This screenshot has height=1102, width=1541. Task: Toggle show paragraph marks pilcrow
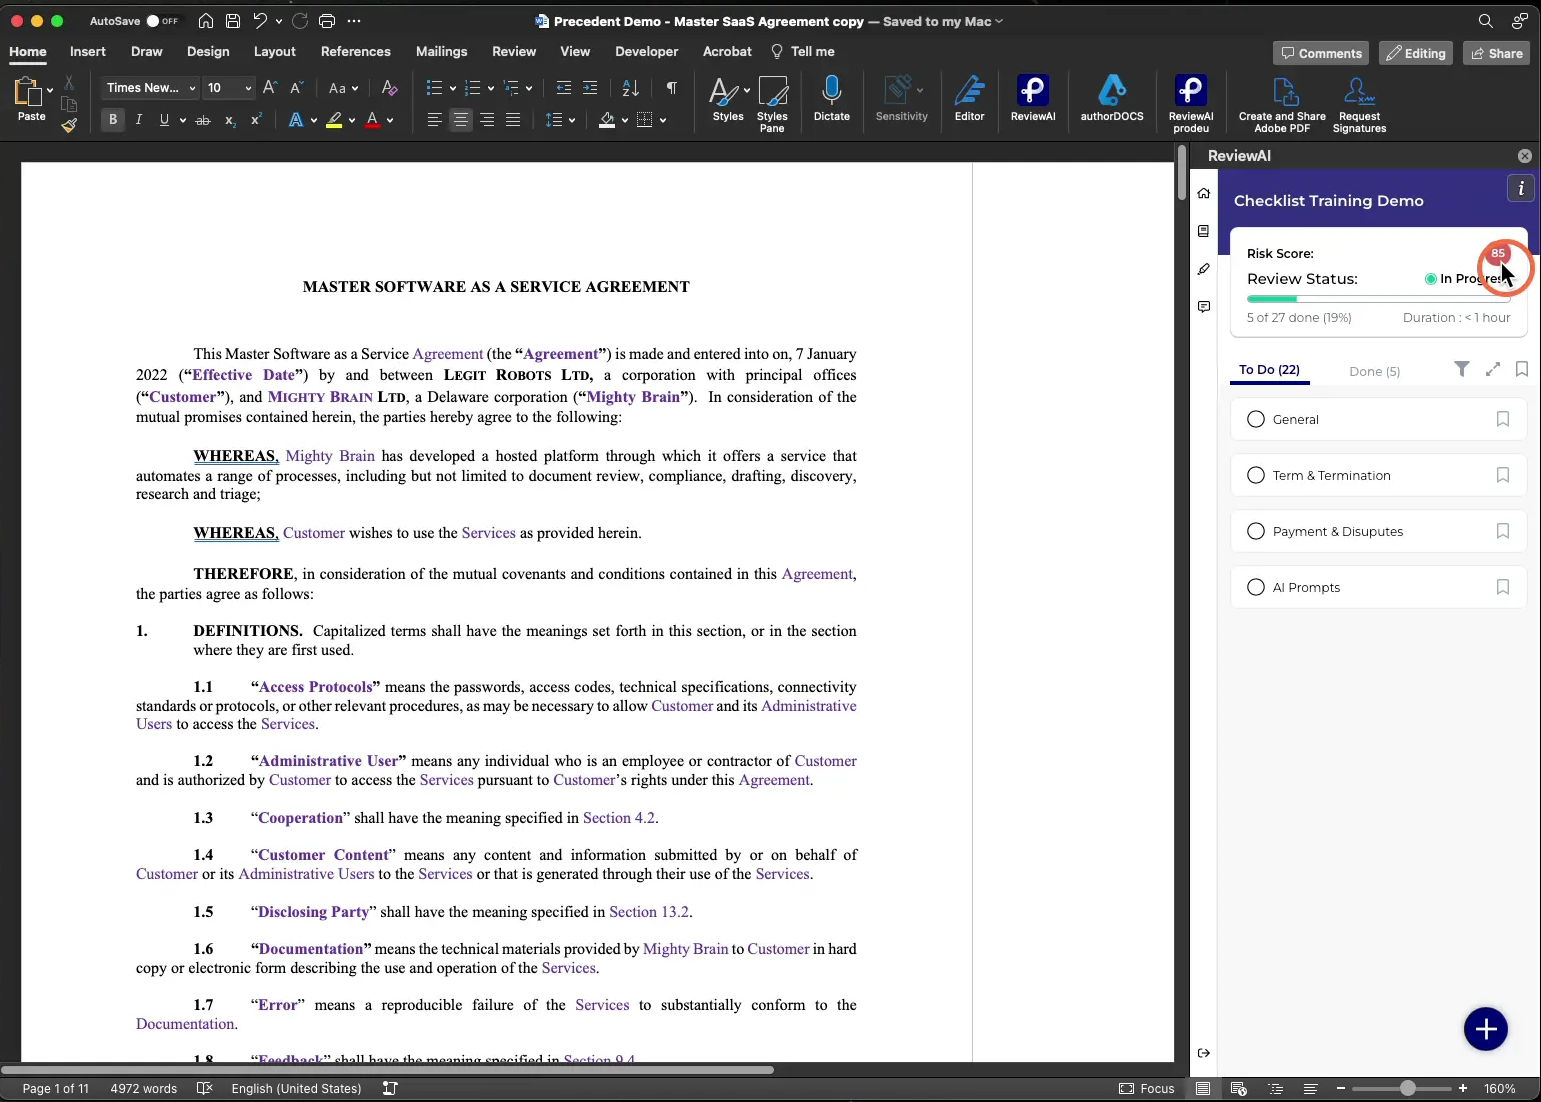pyautogui.click(x=672, y=88)
